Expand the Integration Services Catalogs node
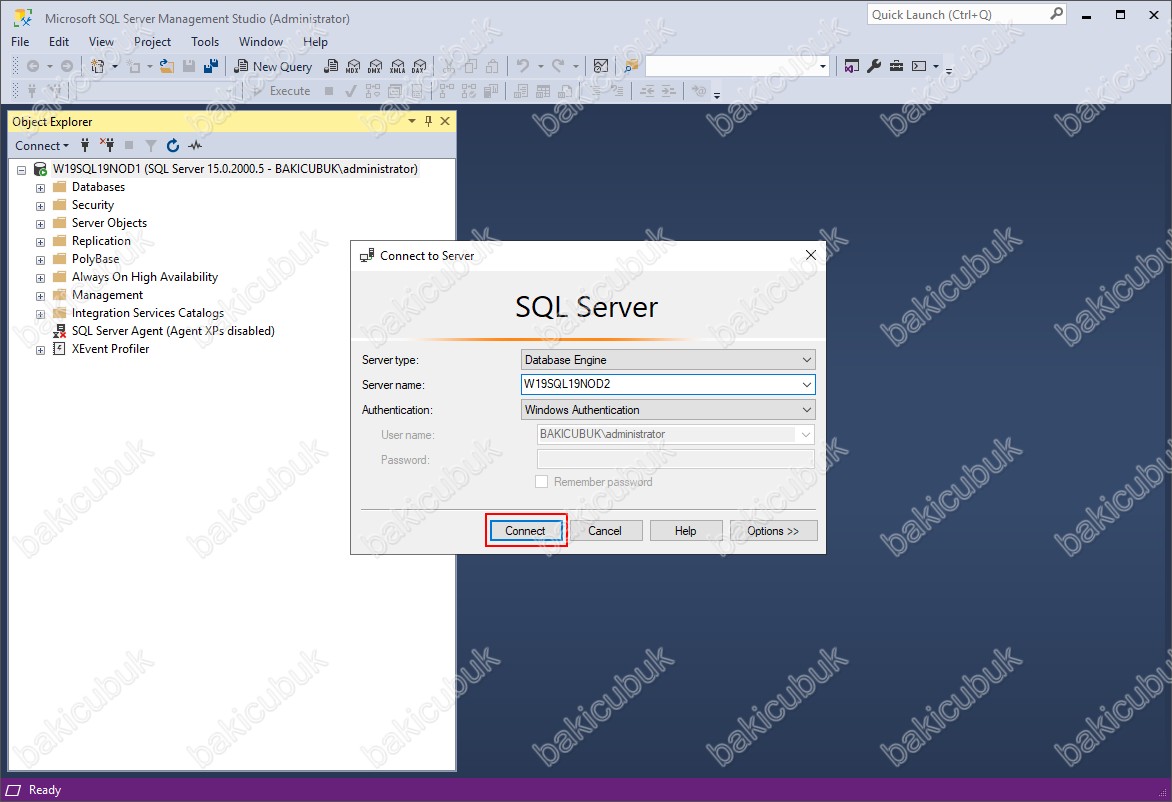The image size is (1172, 802). [x=40, y=314]
